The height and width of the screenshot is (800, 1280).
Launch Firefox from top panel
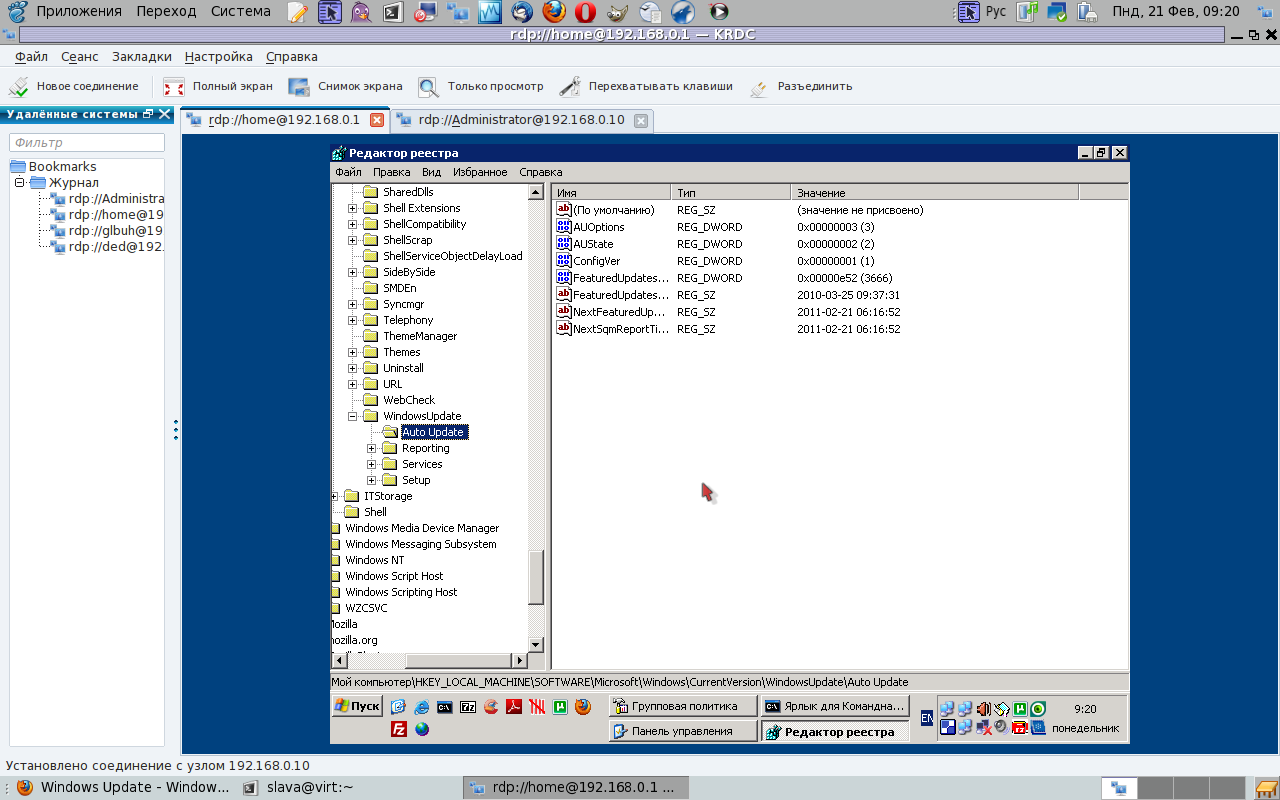tap(554, 12)
